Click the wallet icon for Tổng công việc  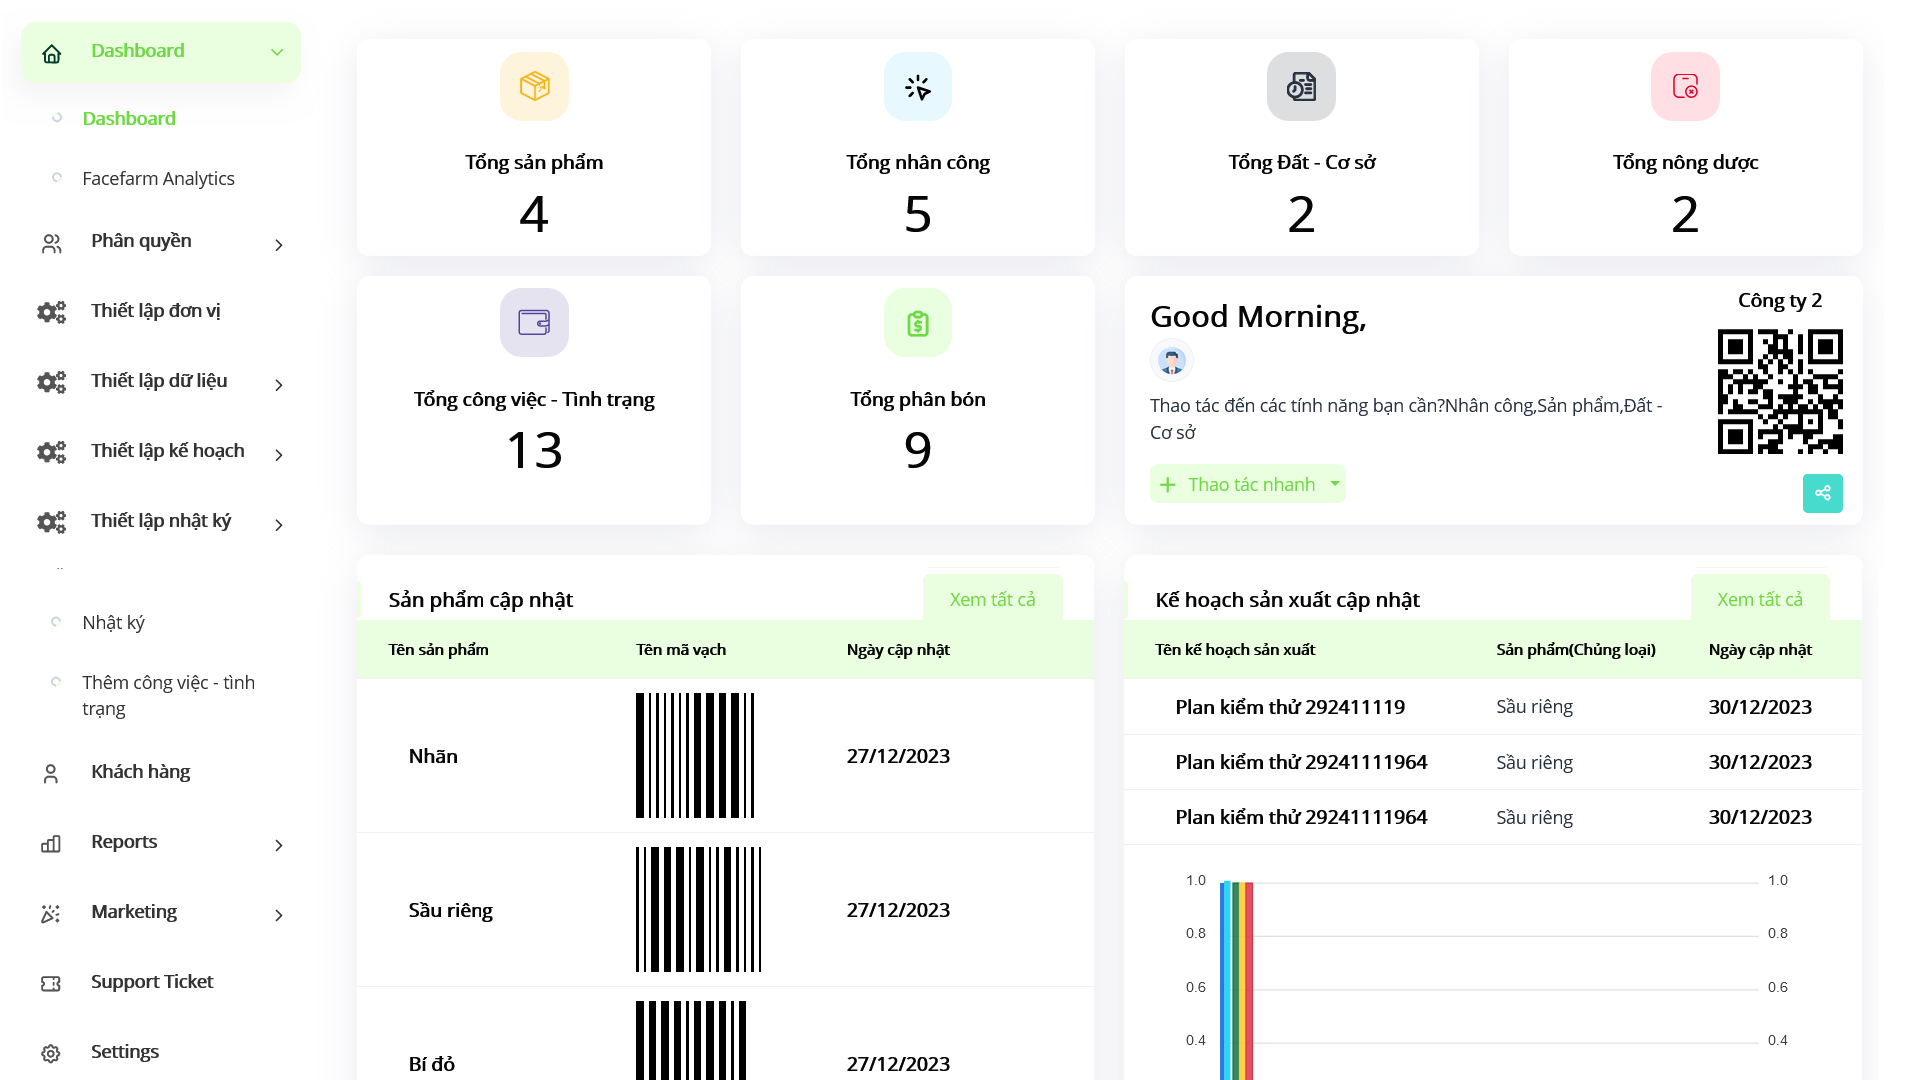pyautogui.click(x=534, y=322)
